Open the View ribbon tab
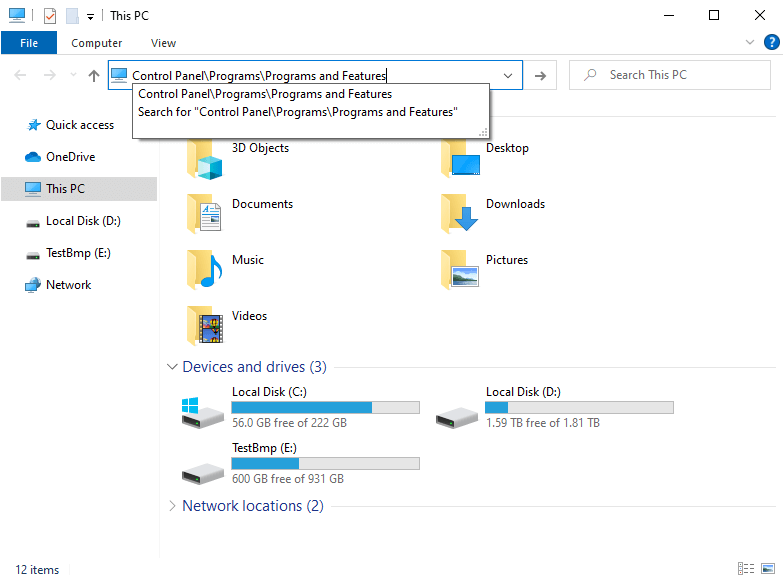This screenshot has height=582, width=784. (x=164, y=43)
